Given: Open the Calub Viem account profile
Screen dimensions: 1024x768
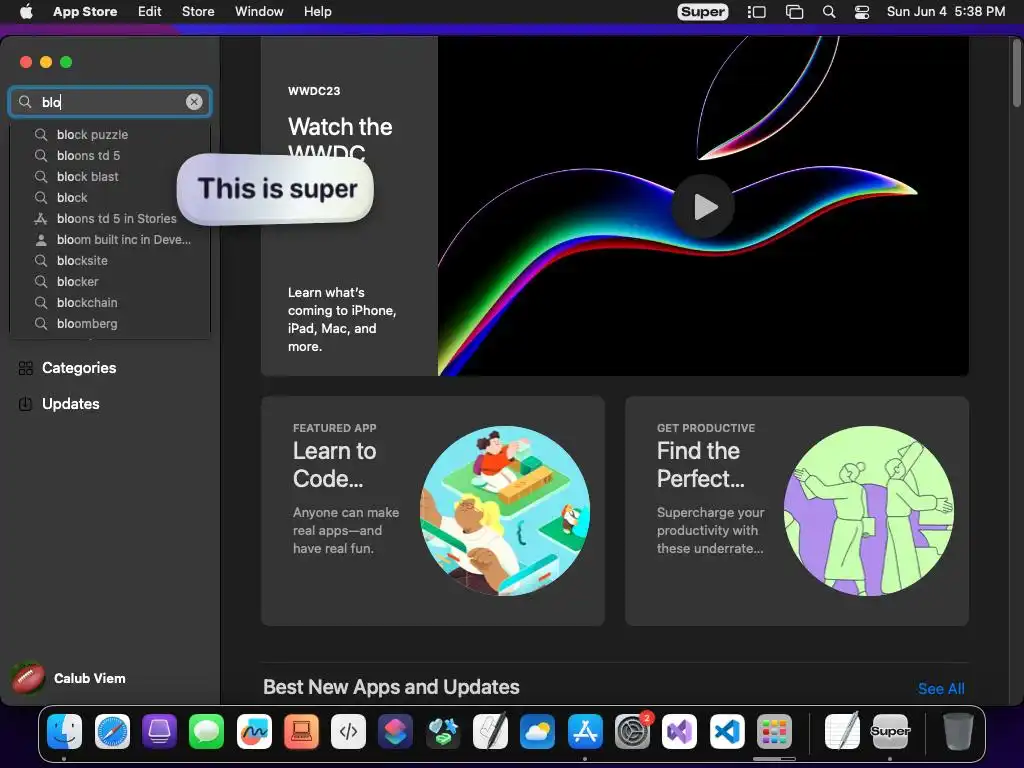Looking at the screenshot, I should click(x=69, y=679).
